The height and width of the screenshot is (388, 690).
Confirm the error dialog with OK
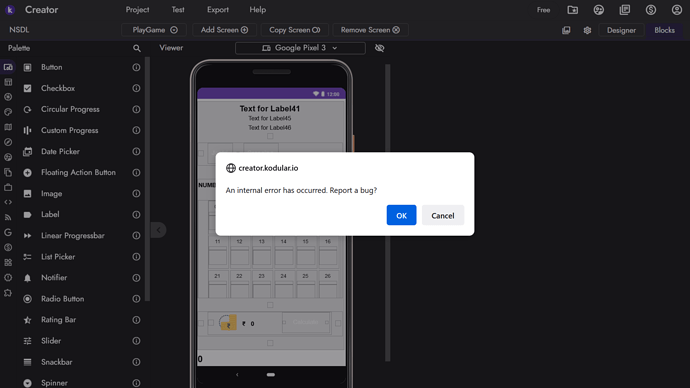coord(401,215)
